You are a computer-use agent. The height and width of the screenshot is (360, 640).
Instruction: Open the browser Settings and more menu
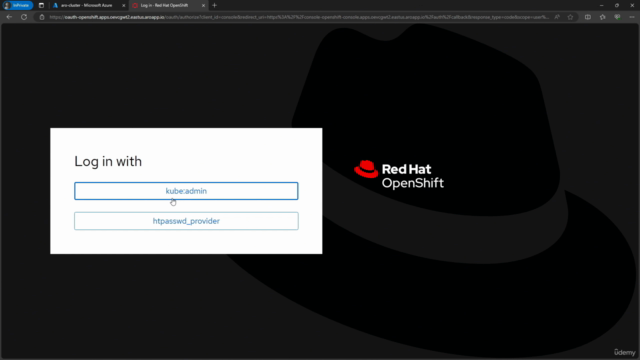632,17
